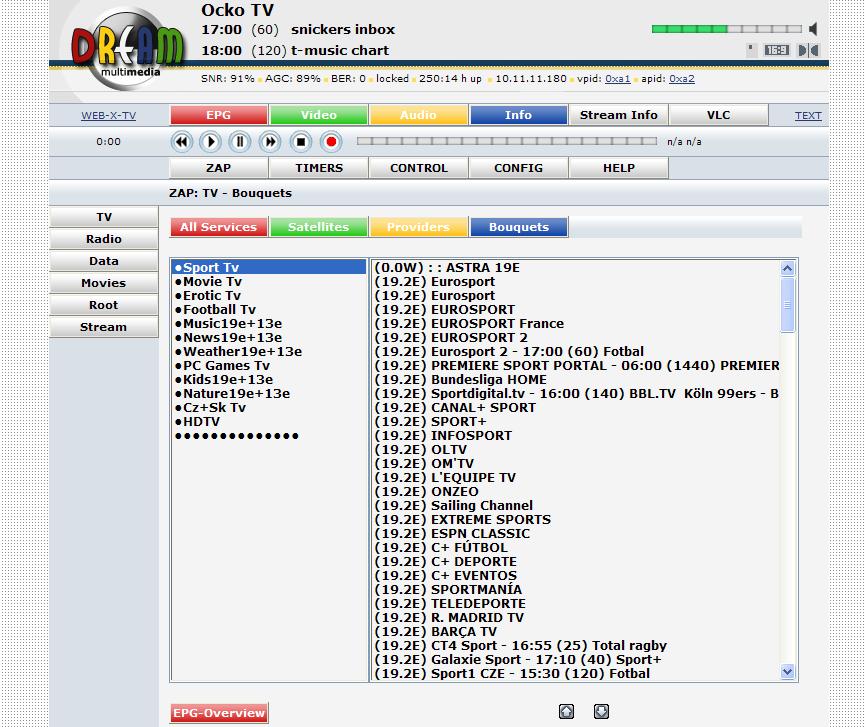Select Root in the left sidebar
Screen dimensions: 865x727
104,305
